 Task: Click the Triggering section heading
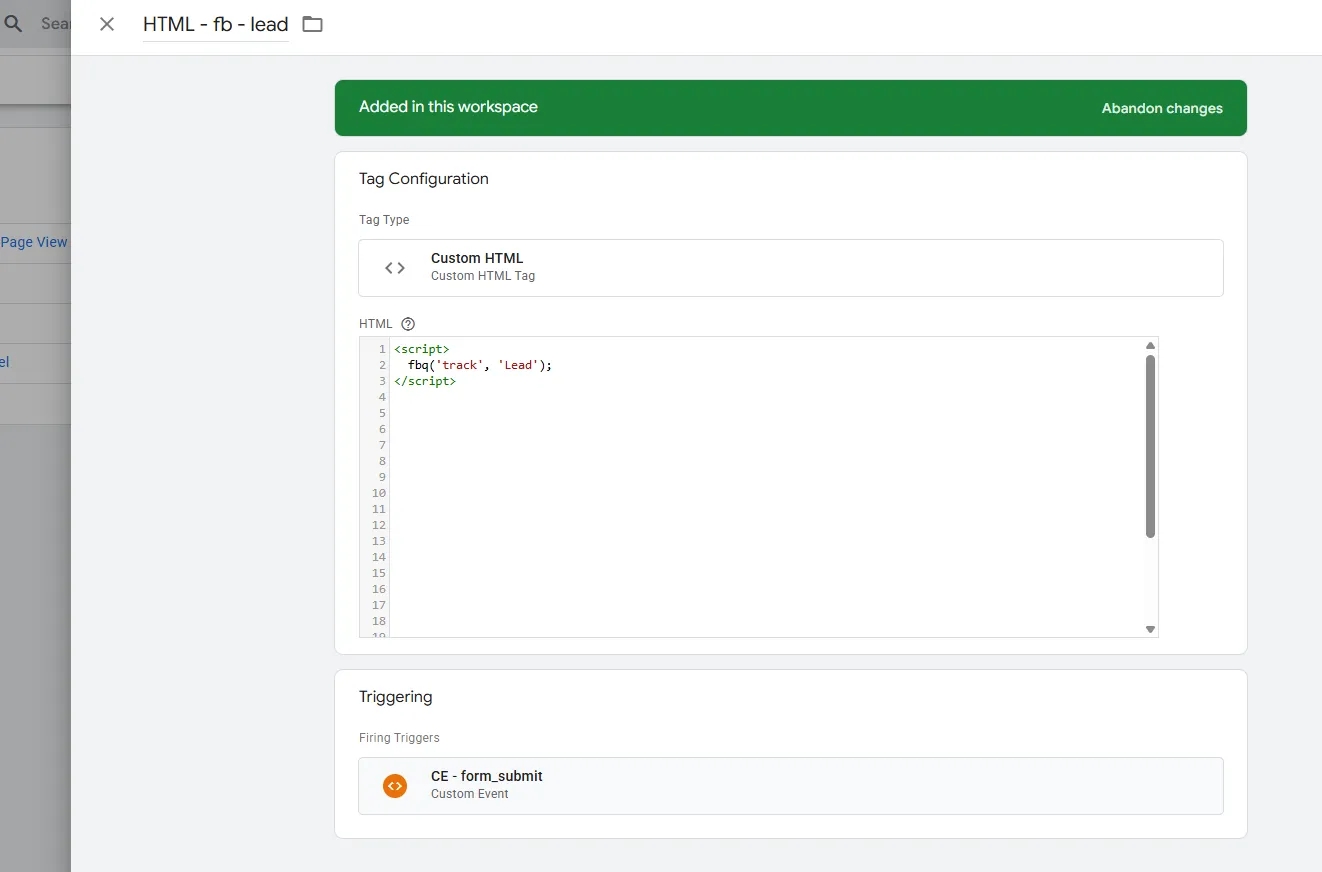(396, 697)
